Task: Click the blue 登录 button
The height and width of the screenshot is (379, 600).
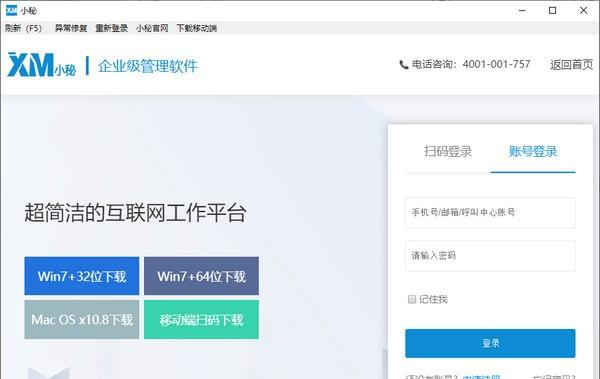Action: tap(490, 343)
